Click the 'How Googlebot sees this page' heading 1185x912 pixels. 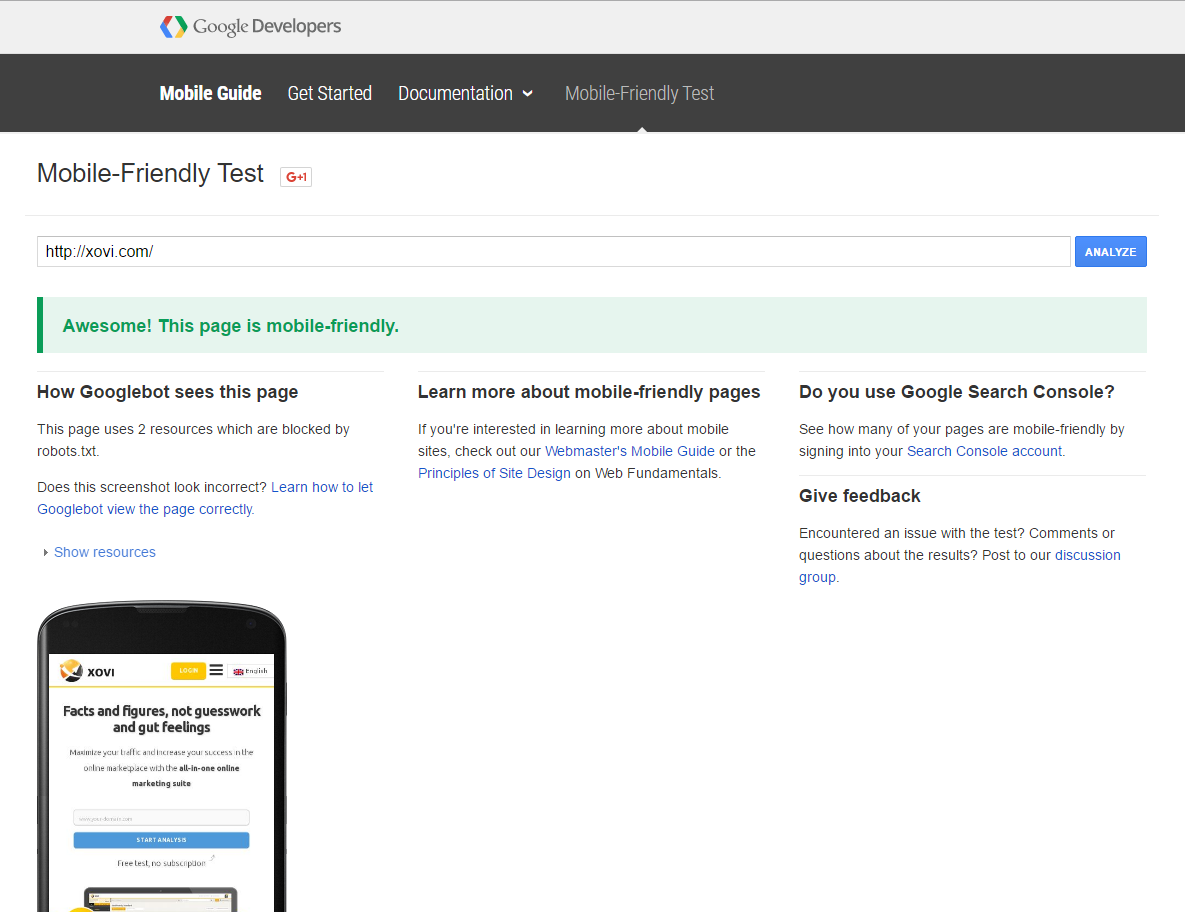point(168,391)
